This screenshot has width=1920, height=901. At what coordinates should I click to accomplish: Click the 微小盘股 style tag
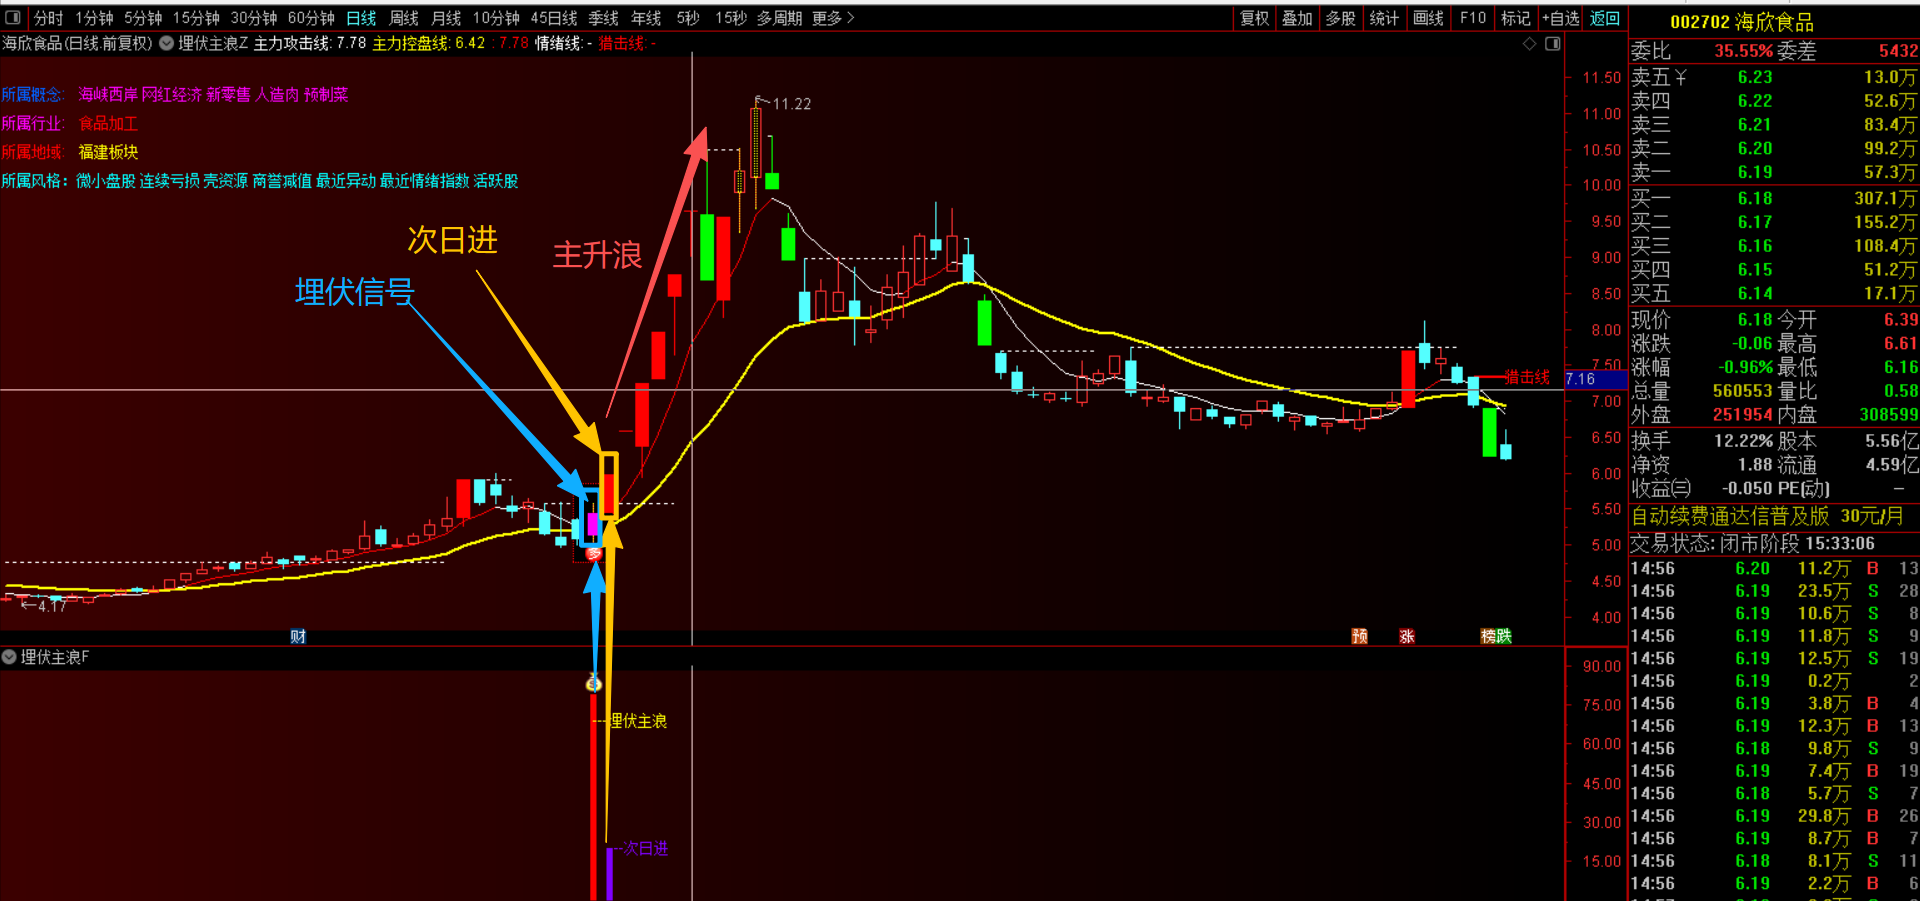coord(106,181)
